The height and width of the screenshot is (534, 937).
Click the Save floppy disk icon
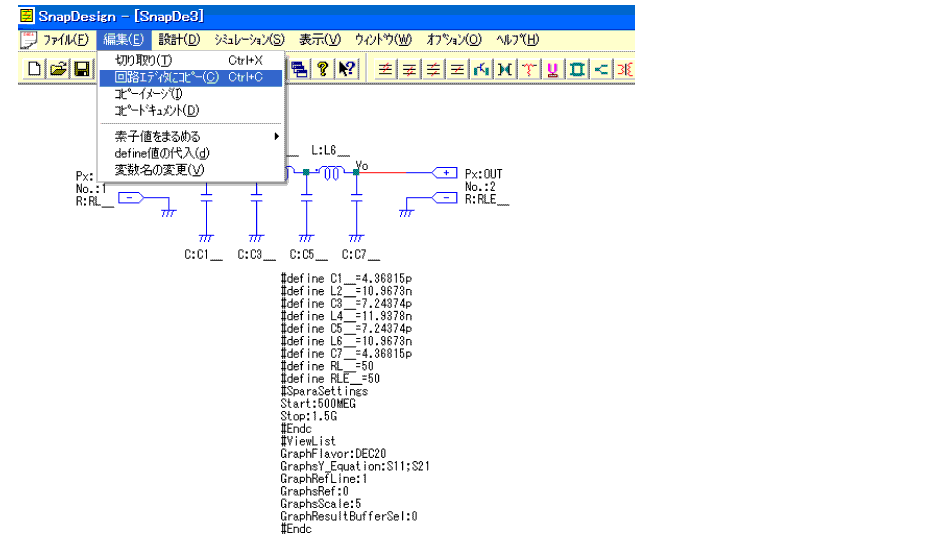[82, 69]
